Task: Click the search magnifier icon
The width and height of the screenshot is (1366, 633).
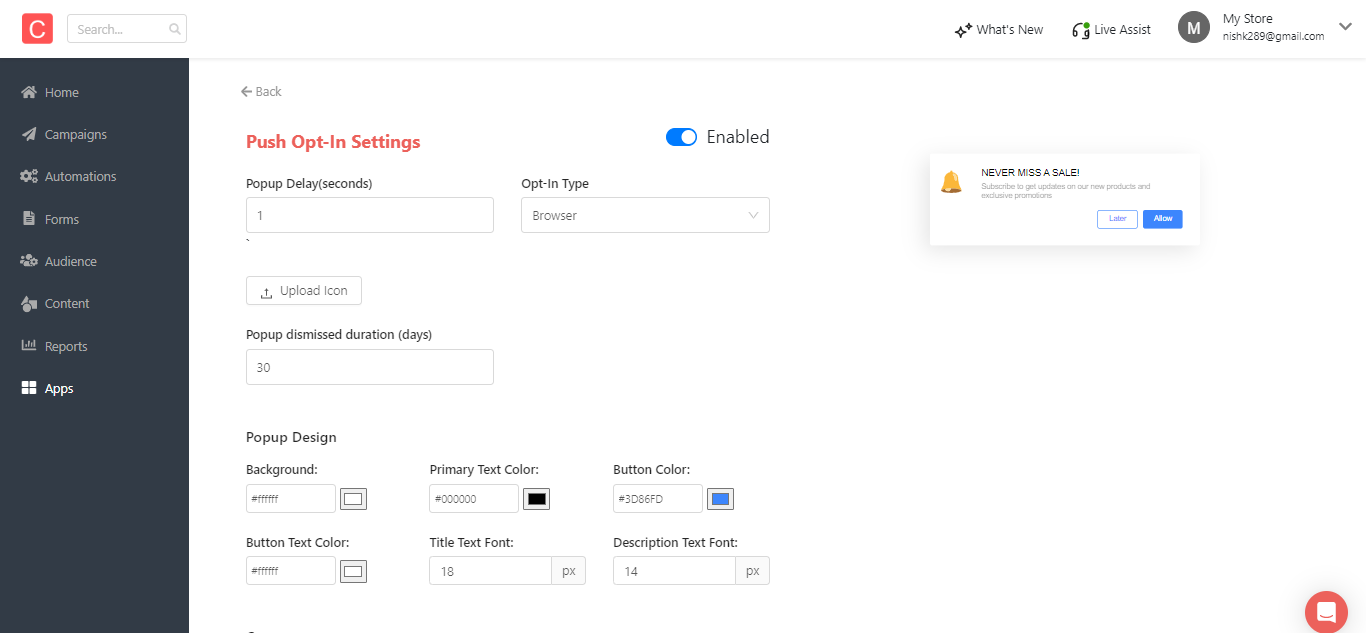Action: click(x=175, y=29)
